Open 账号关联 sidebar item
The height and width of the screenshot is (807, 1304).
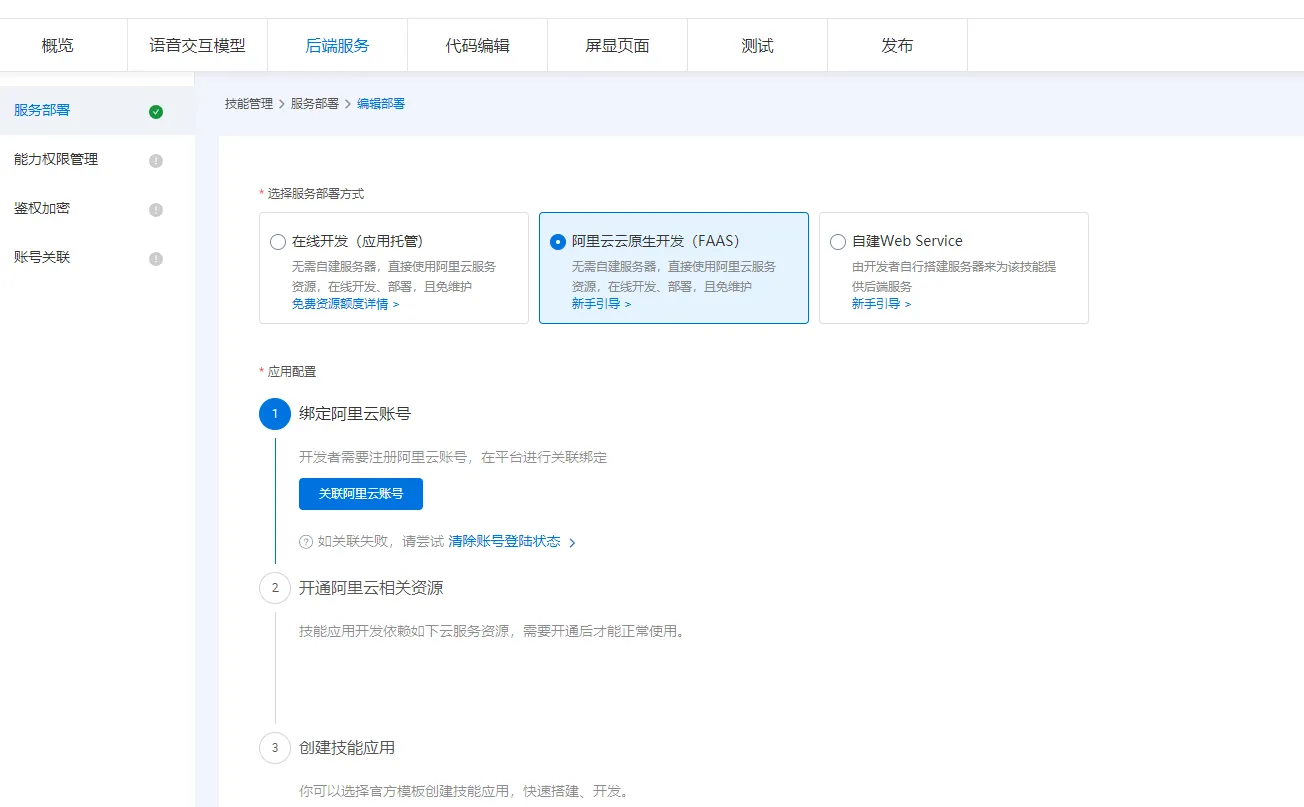click(97, 258)
